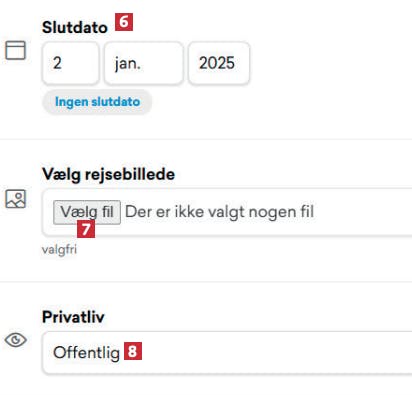Screen dimensions: 412x395
Task: Click the eye icon beside Privatliv
Action: point(15,340)
